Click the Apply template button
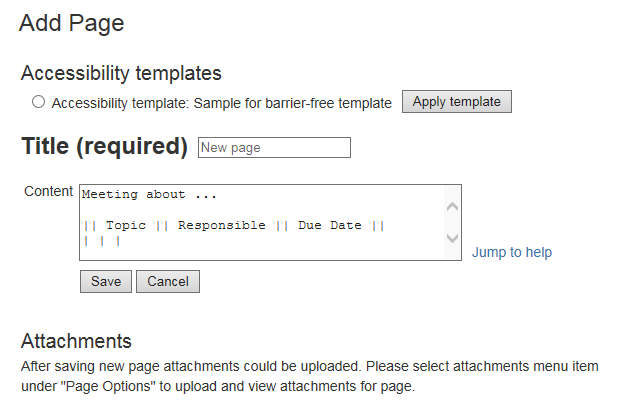 point(457,102)
